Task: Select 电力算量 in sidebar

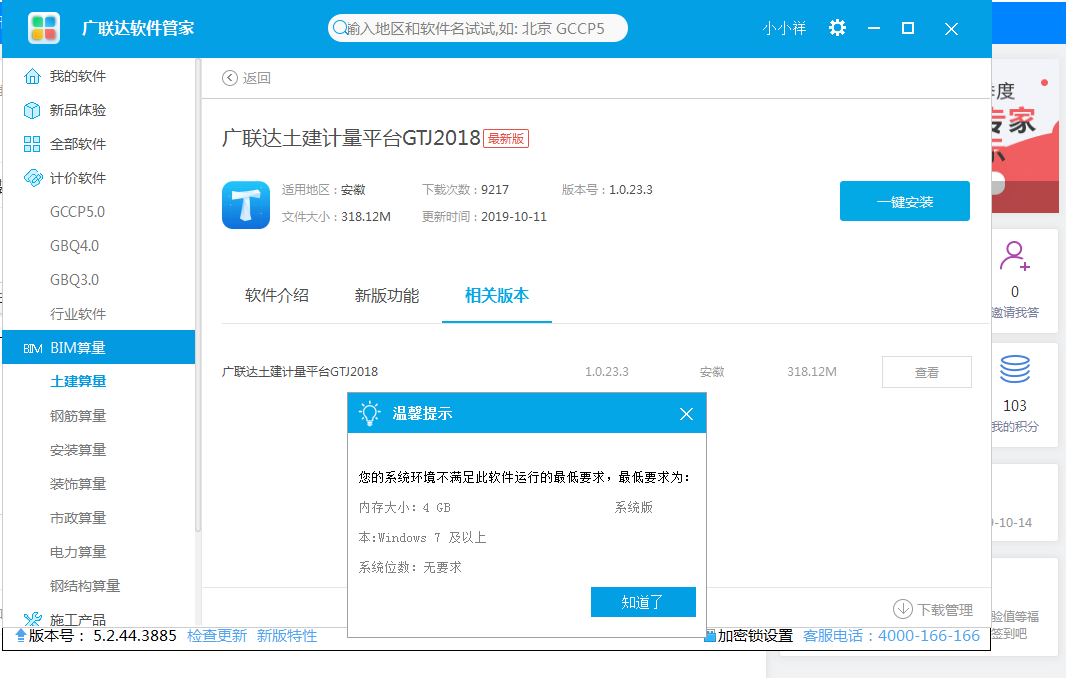Action: pos(78,552)
